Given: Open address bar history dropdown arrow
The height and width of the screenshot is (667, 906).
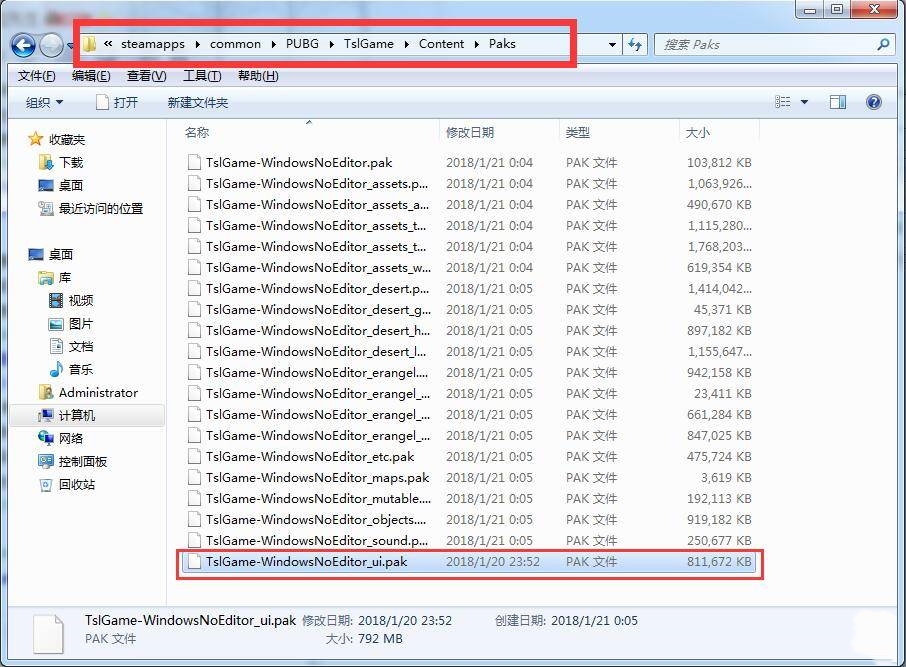Looking at the screenshot, I should [x=612, y=45].
